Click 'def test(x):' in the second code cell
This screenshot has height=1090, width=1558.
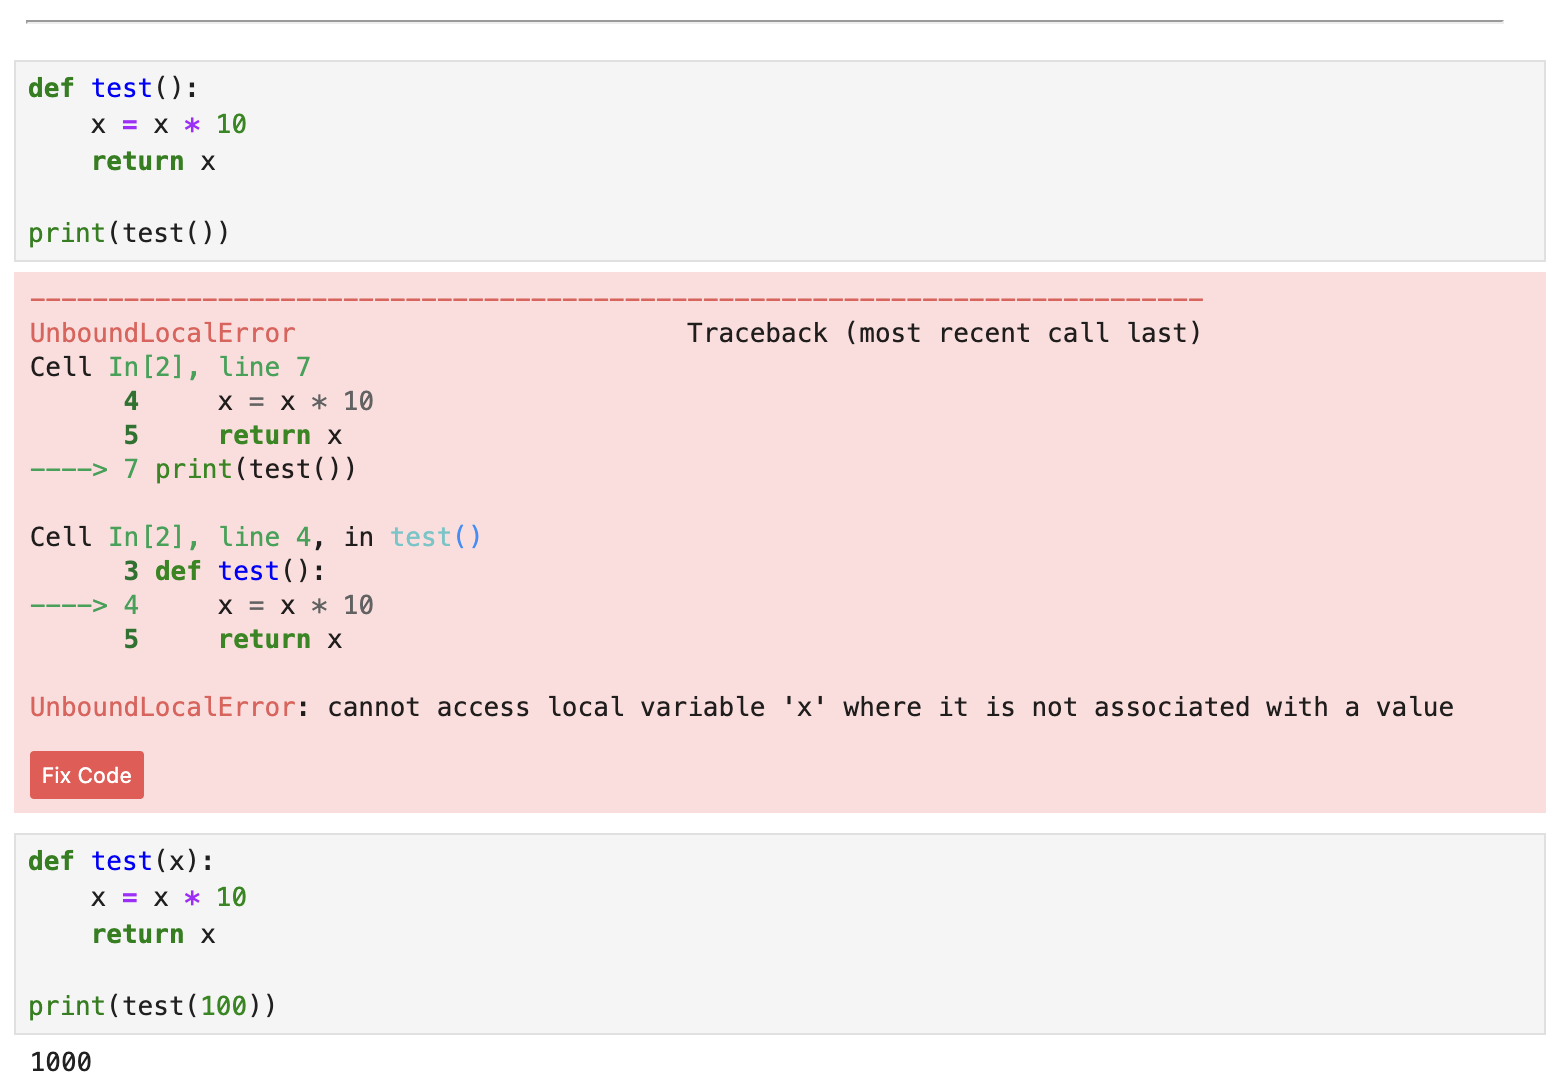click(121, 861)
